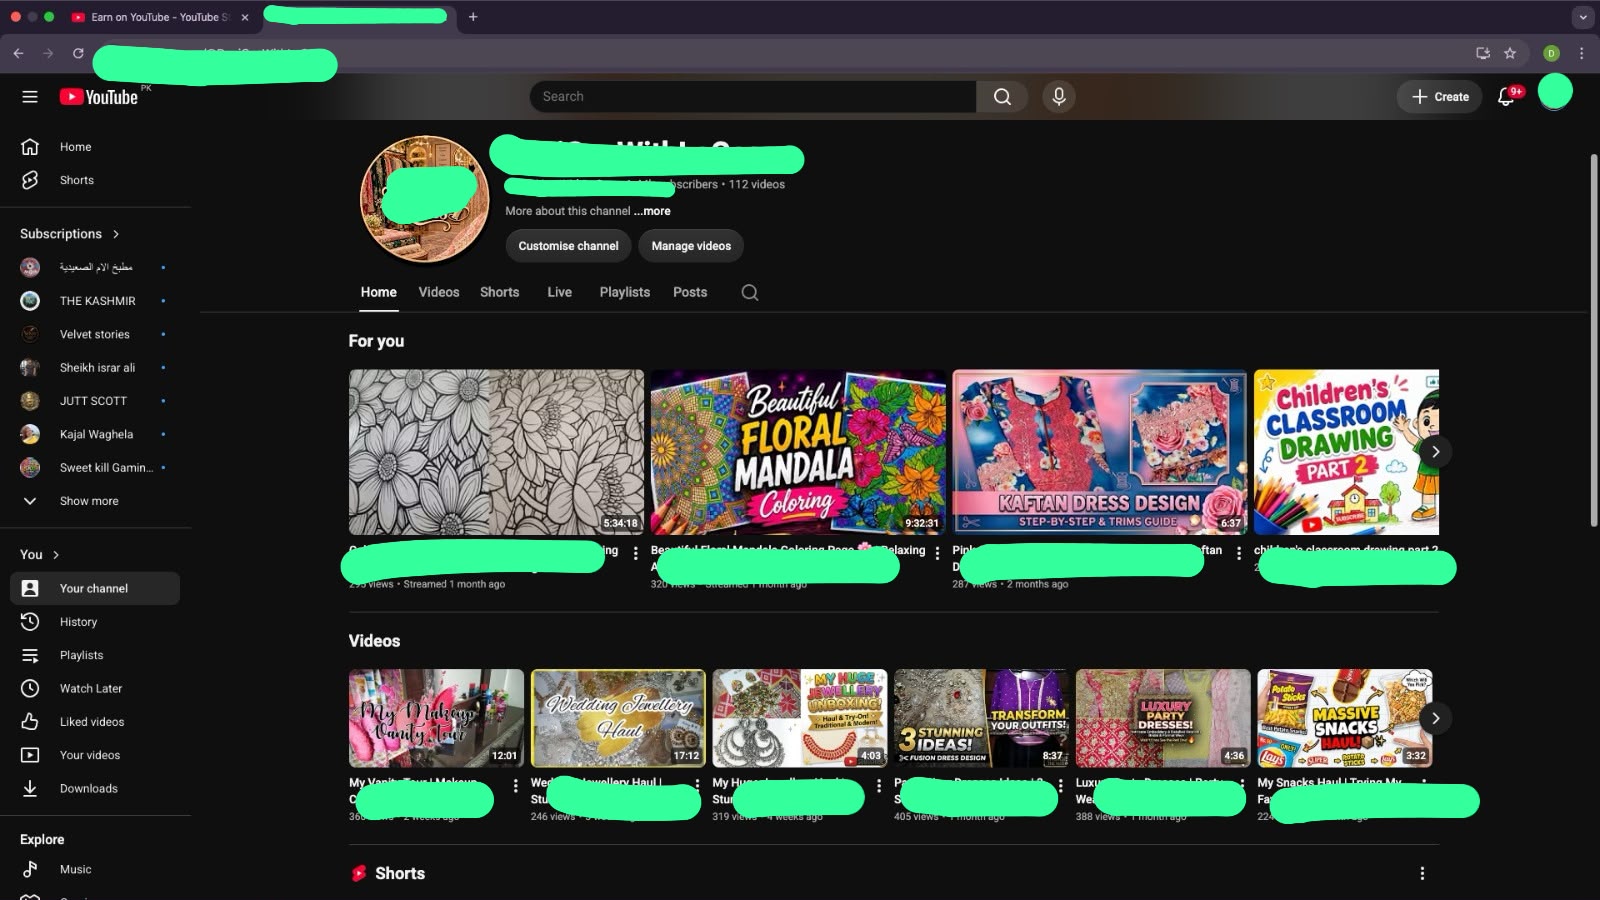The width and height of the screenshot is (1600, 900).
Task: Open the notifications bell
Action: coord(1506,97)
